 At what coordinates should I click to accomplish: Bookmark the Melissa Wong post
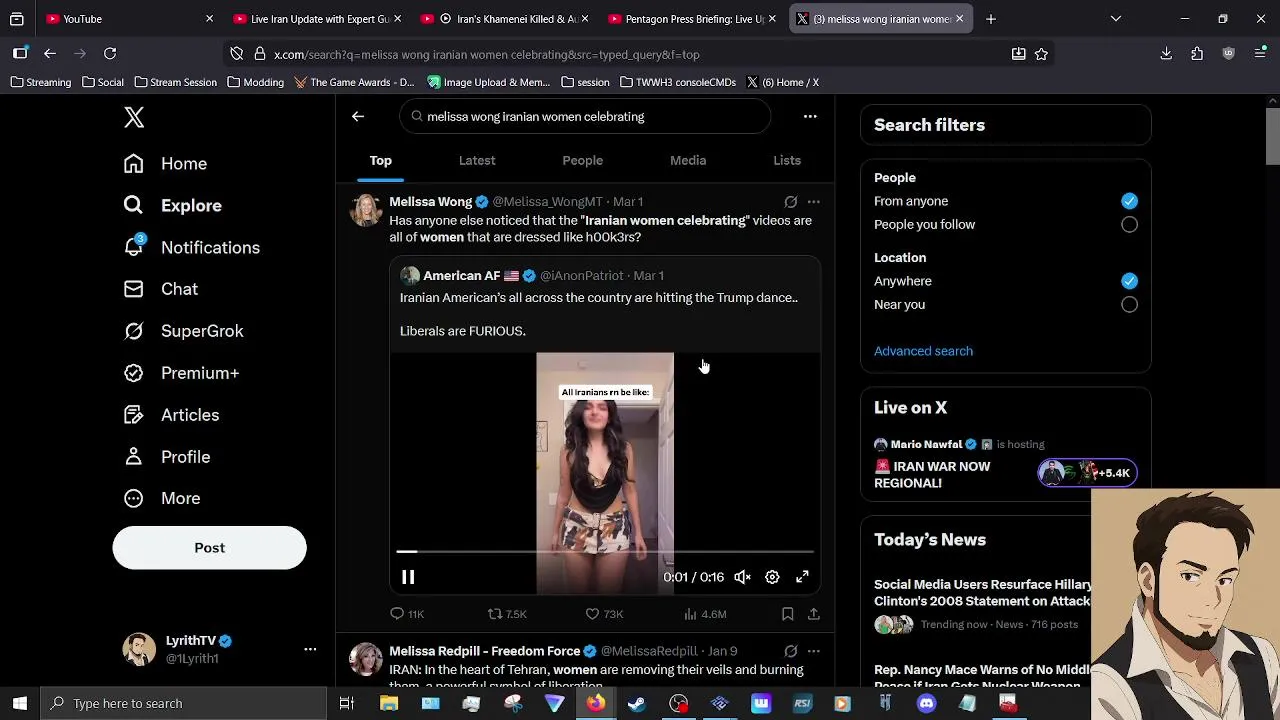tap(788, 614)
